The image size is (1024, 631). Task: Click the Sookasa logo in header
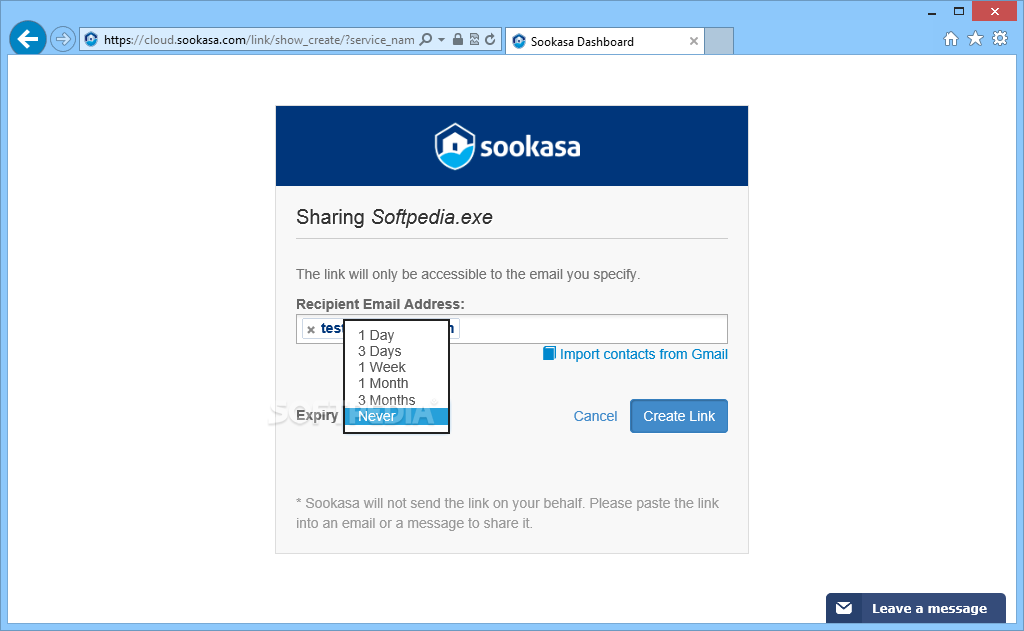(507, 146)
